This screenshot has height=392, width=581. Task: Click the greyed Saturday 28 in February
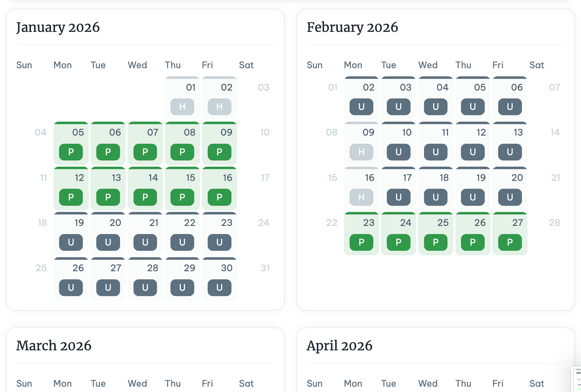(554, 223)
